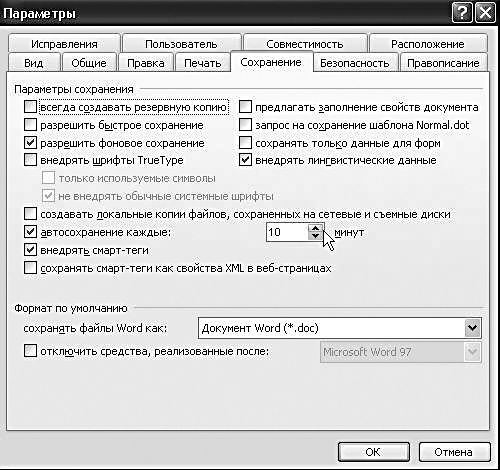Click the Help question mark icon

[x=462, y=14]
